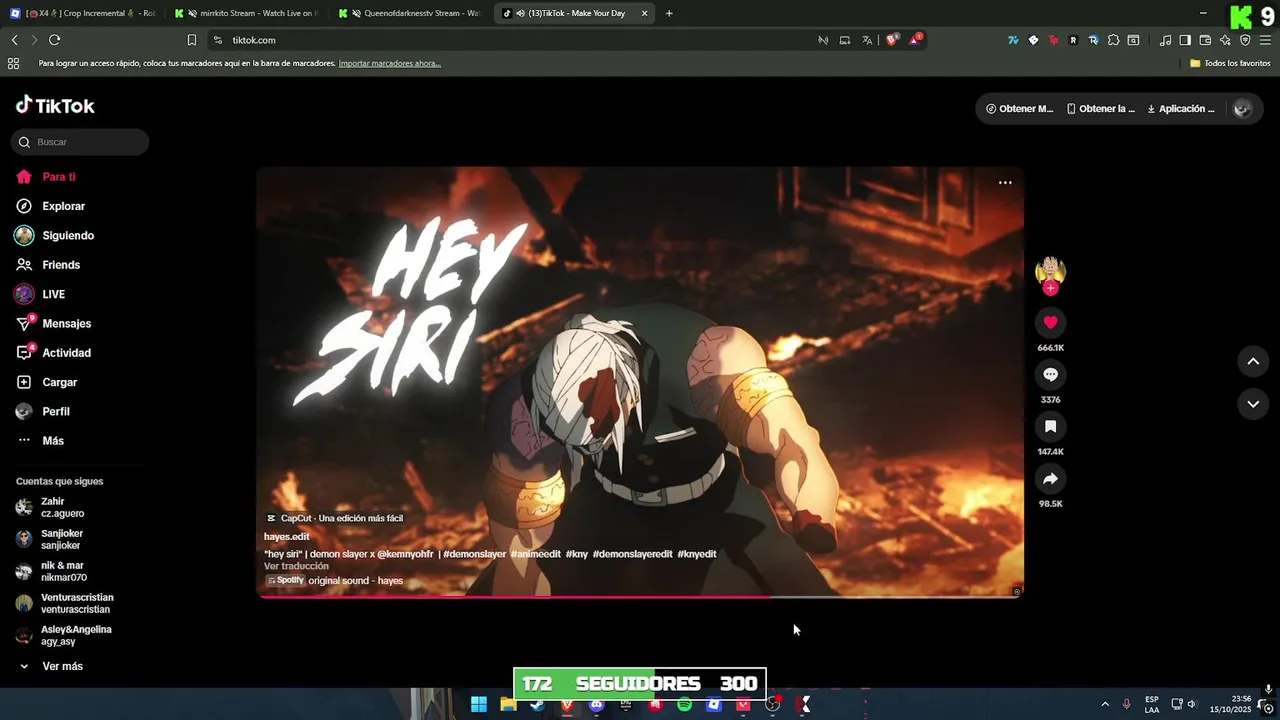Open the Brave Wallet icon
The height and width of the screenshot is (720, 1280).
point(1205,40)
